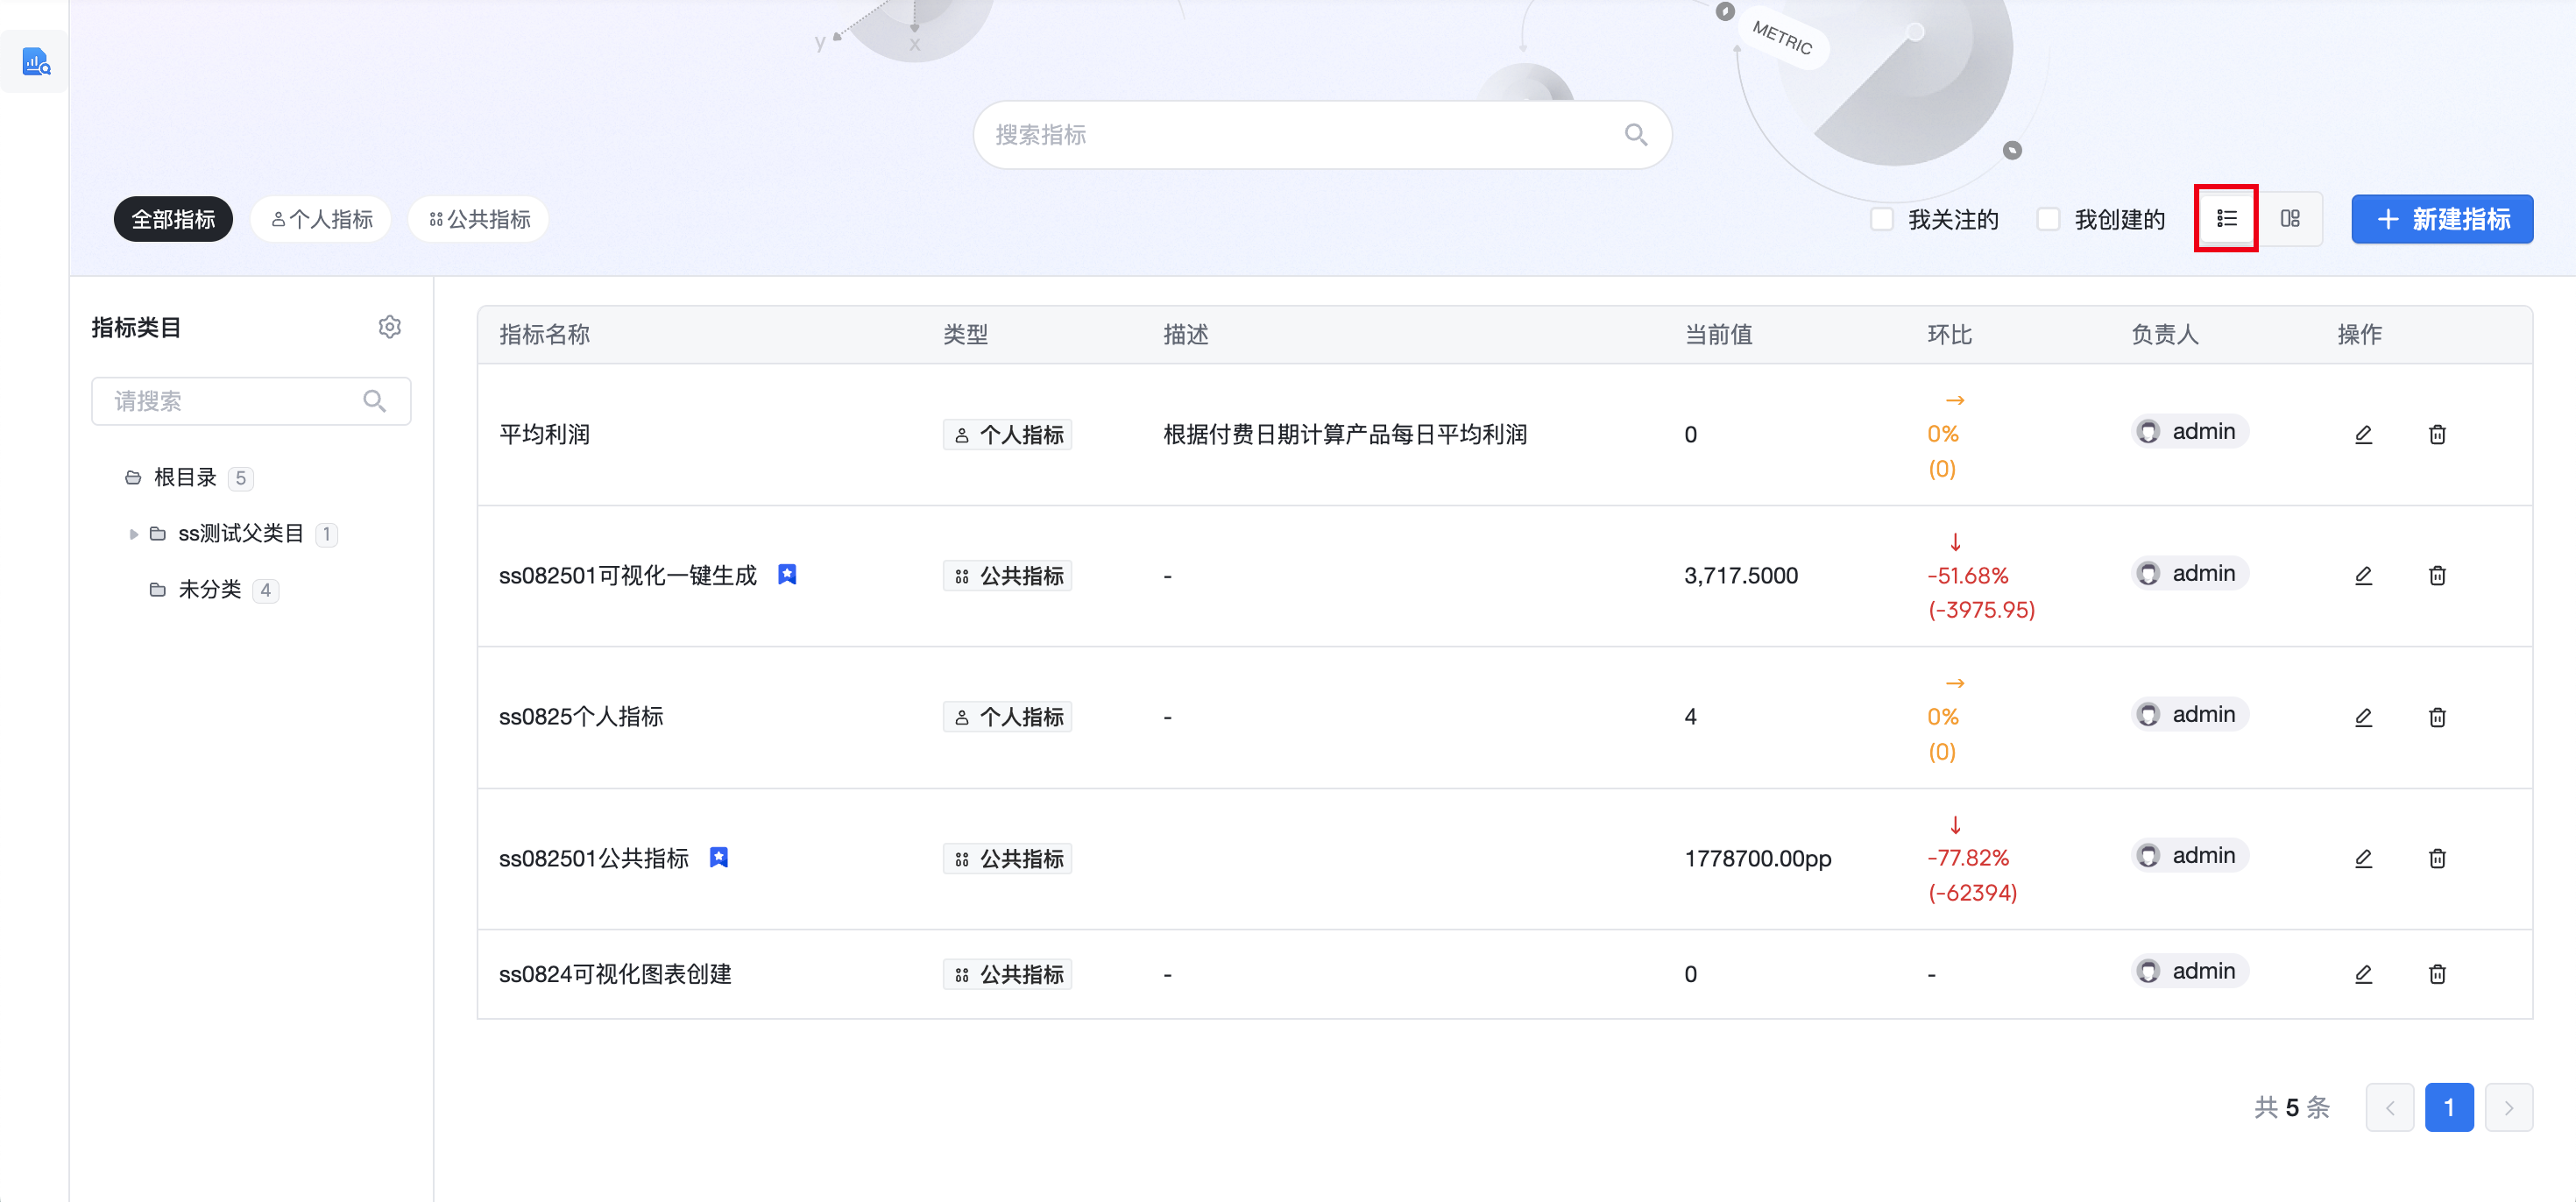Edit the ss082501公共指标 metric

2363,858
